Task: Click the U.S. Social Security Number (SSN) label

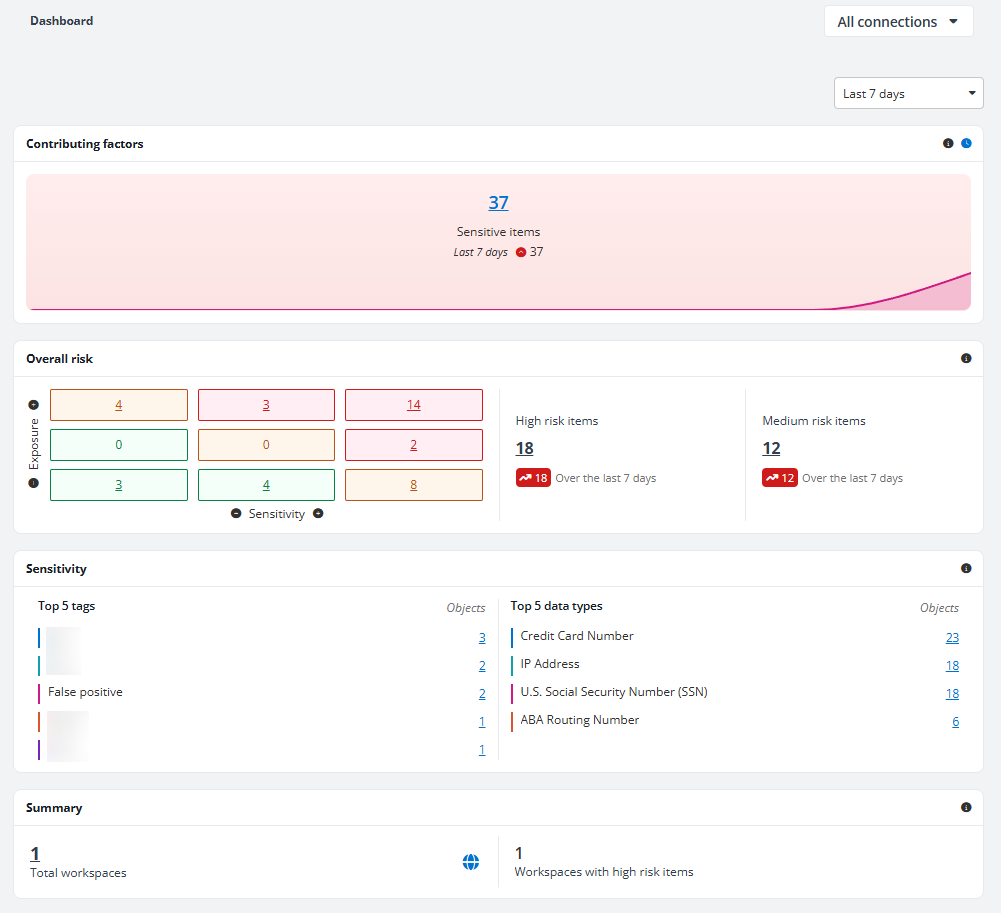Action: [x=614, y=692]
